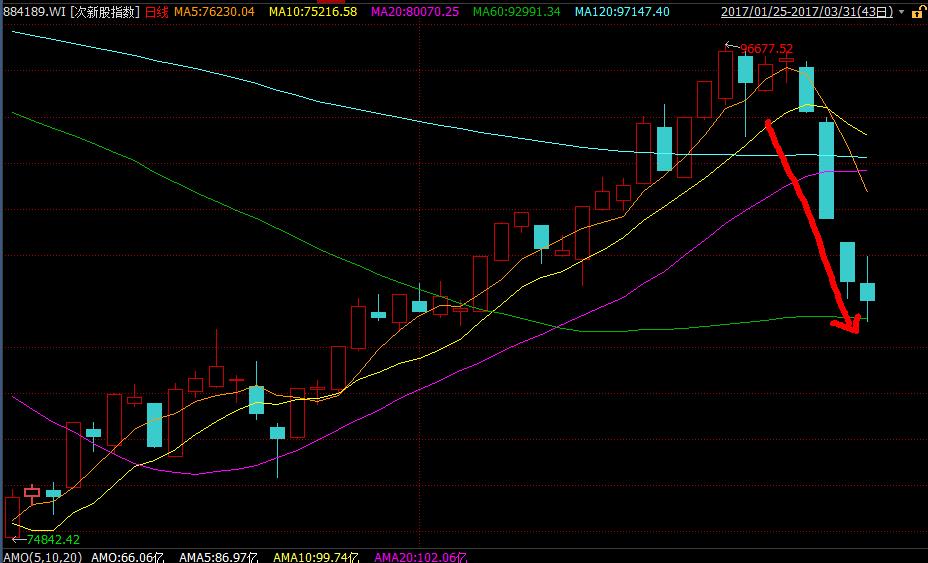The height and width of the screenshot is (563, 928).
Task: Click the AMA10:99.74亿 value
Action: pos(316,557)
